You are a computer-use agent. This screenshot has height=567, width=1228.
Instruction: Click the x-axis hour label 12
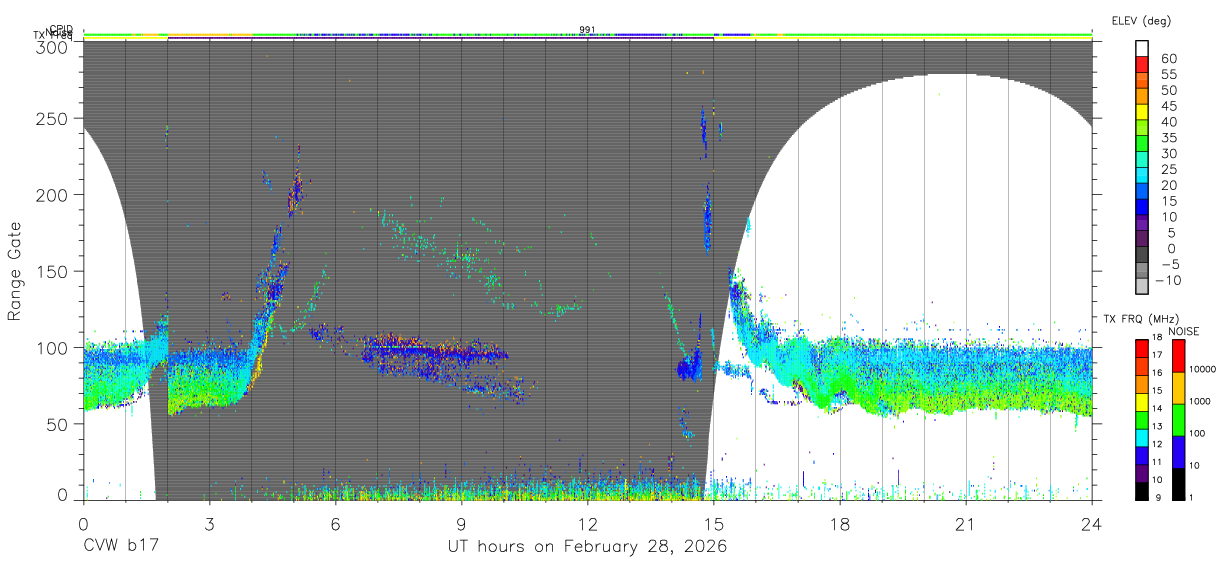coord(588,523)
